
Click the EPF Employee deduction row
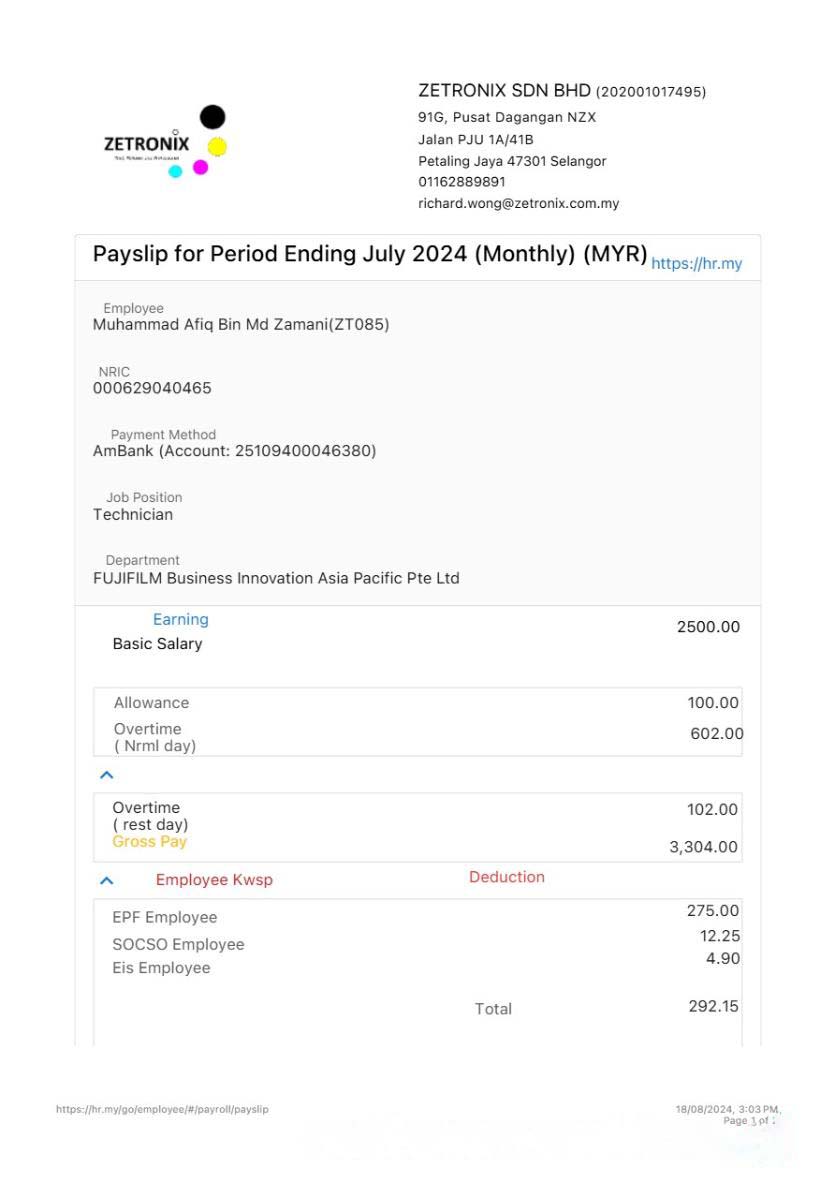164,917
